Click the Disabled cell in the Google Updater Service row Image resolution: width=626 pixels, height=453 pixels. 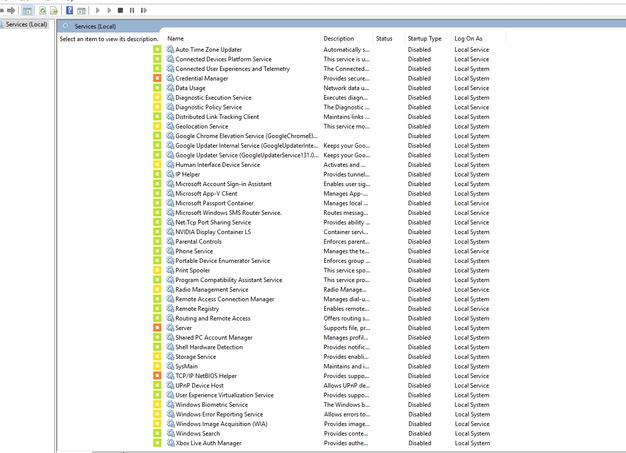419,155
